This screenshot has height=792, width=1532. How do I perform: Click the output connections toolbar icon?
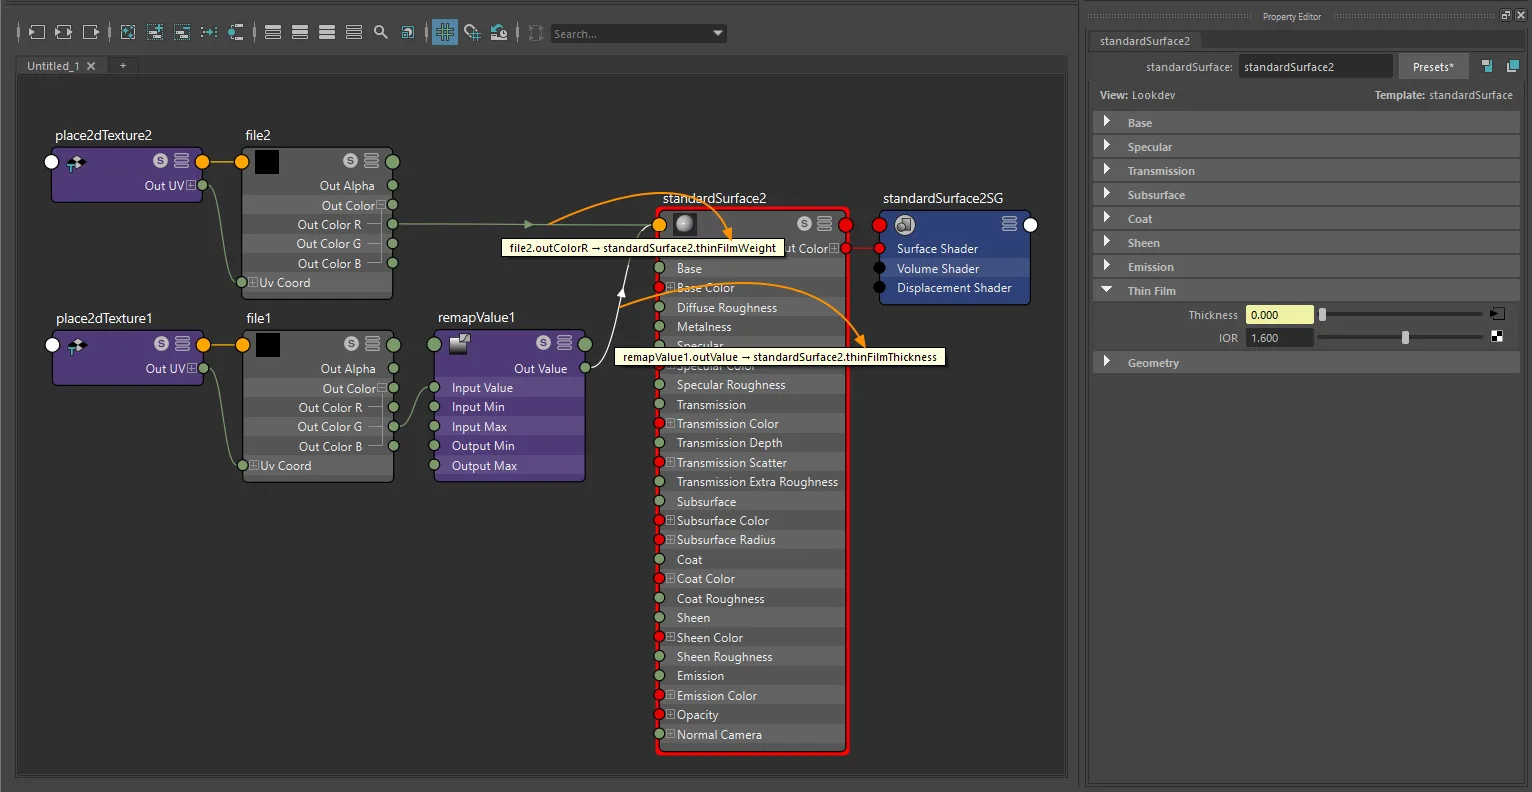click(90, 32)
